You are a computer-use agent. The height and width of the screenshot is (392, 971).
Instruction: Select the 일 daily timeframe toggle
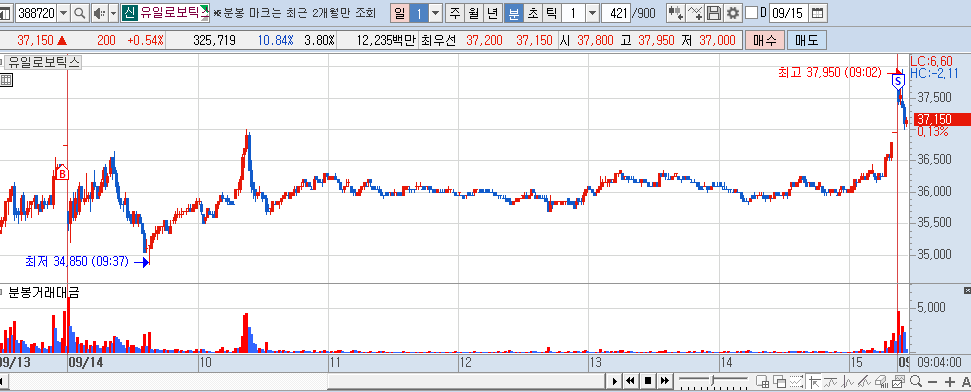point(400,13)
